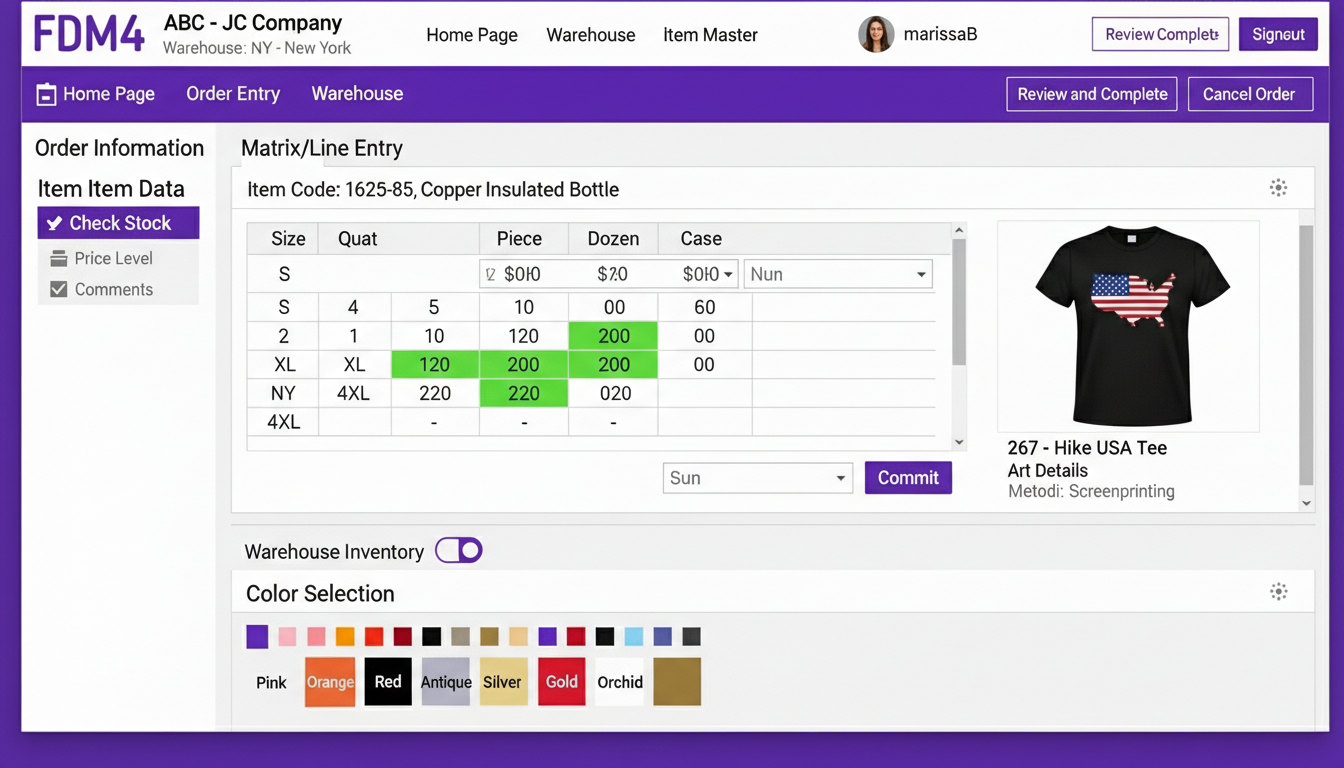Open the $0I0 Case dropdown arrow
Screen dimensions: 1344x768
point(728,274)
